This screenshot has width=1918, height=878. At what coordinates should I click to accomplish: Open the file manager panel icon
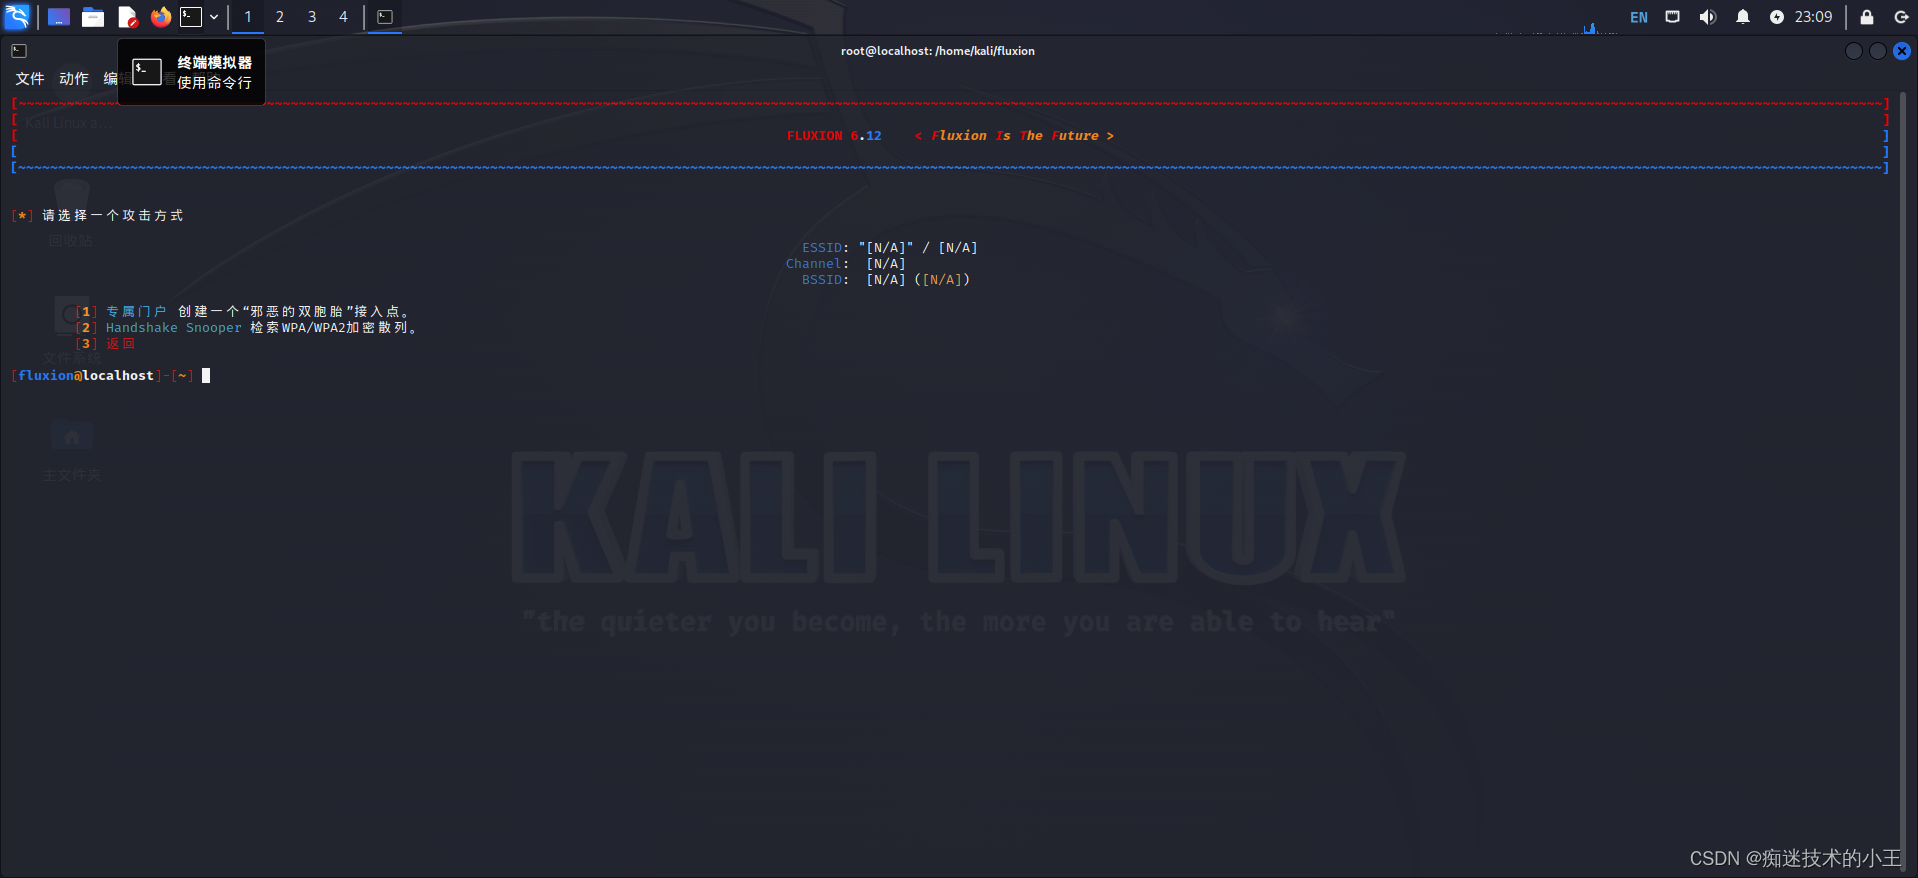(93, 17)
